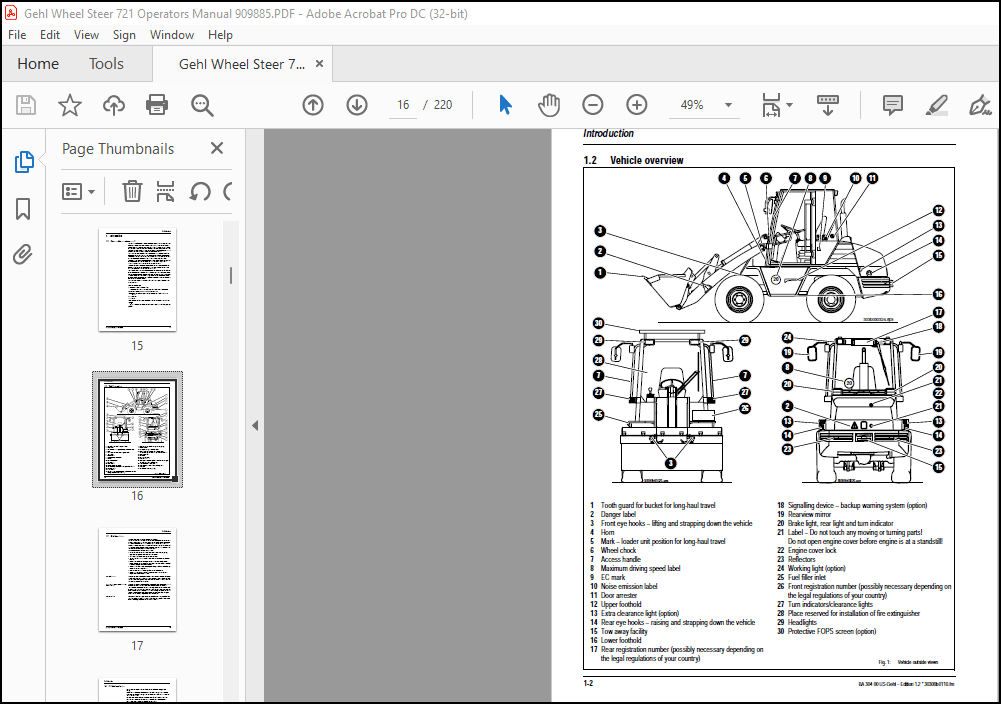Open the View menu
1001x704 pixels.
(x=86, y=34)
